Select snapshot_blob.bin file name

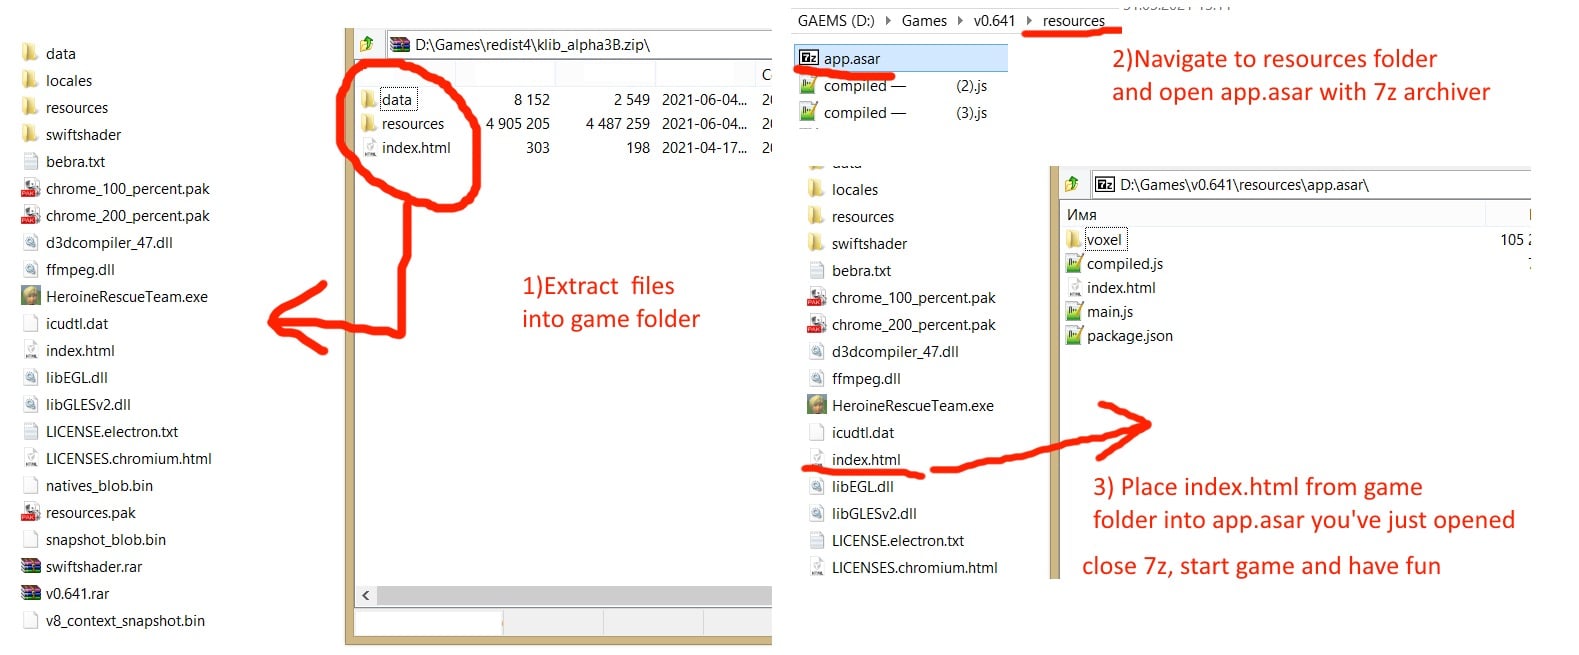coord(106,540)
